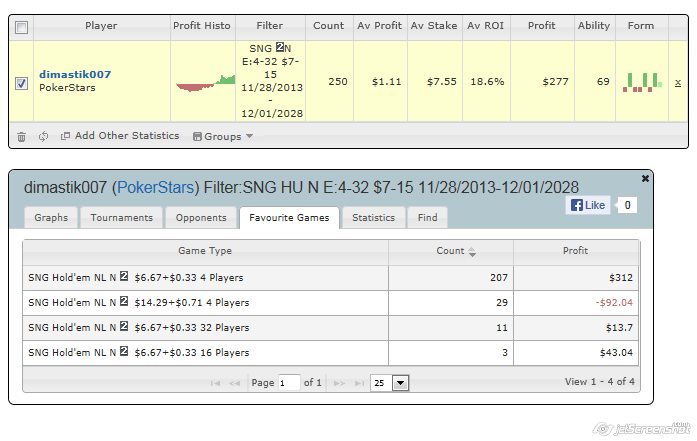697x441 pixels.
Task: Open the PokerStars link in panel title
Action: point(156,188)
